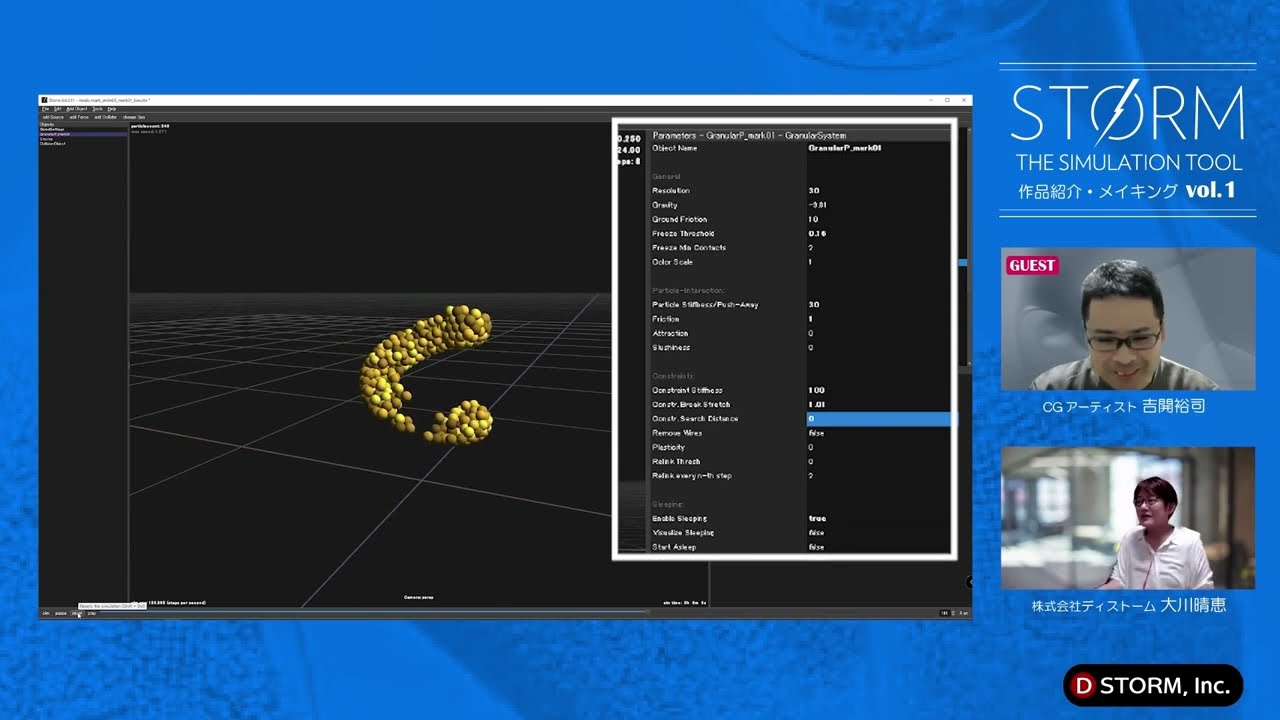Edit the Object Name field GranularP_mark01
Screen dimensions: 1280x720
(x=880, y=148)
